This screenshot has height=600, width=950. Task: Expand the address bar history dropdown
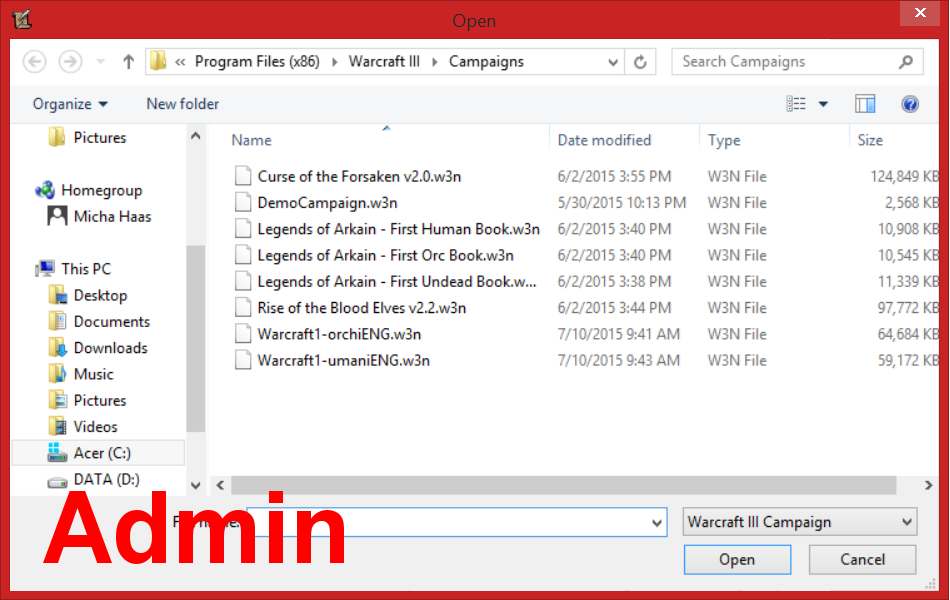(613, 62)
